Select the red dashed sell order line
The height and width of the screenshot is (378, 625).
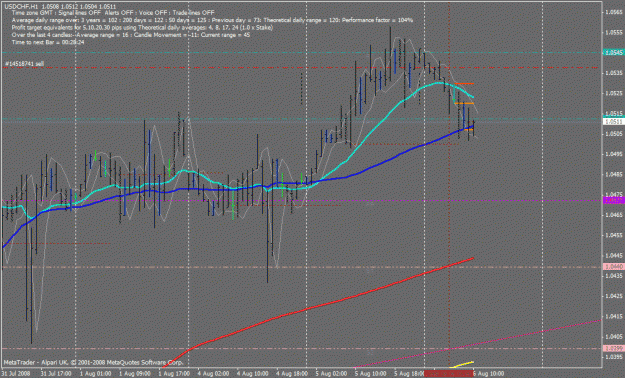point(301,68)
